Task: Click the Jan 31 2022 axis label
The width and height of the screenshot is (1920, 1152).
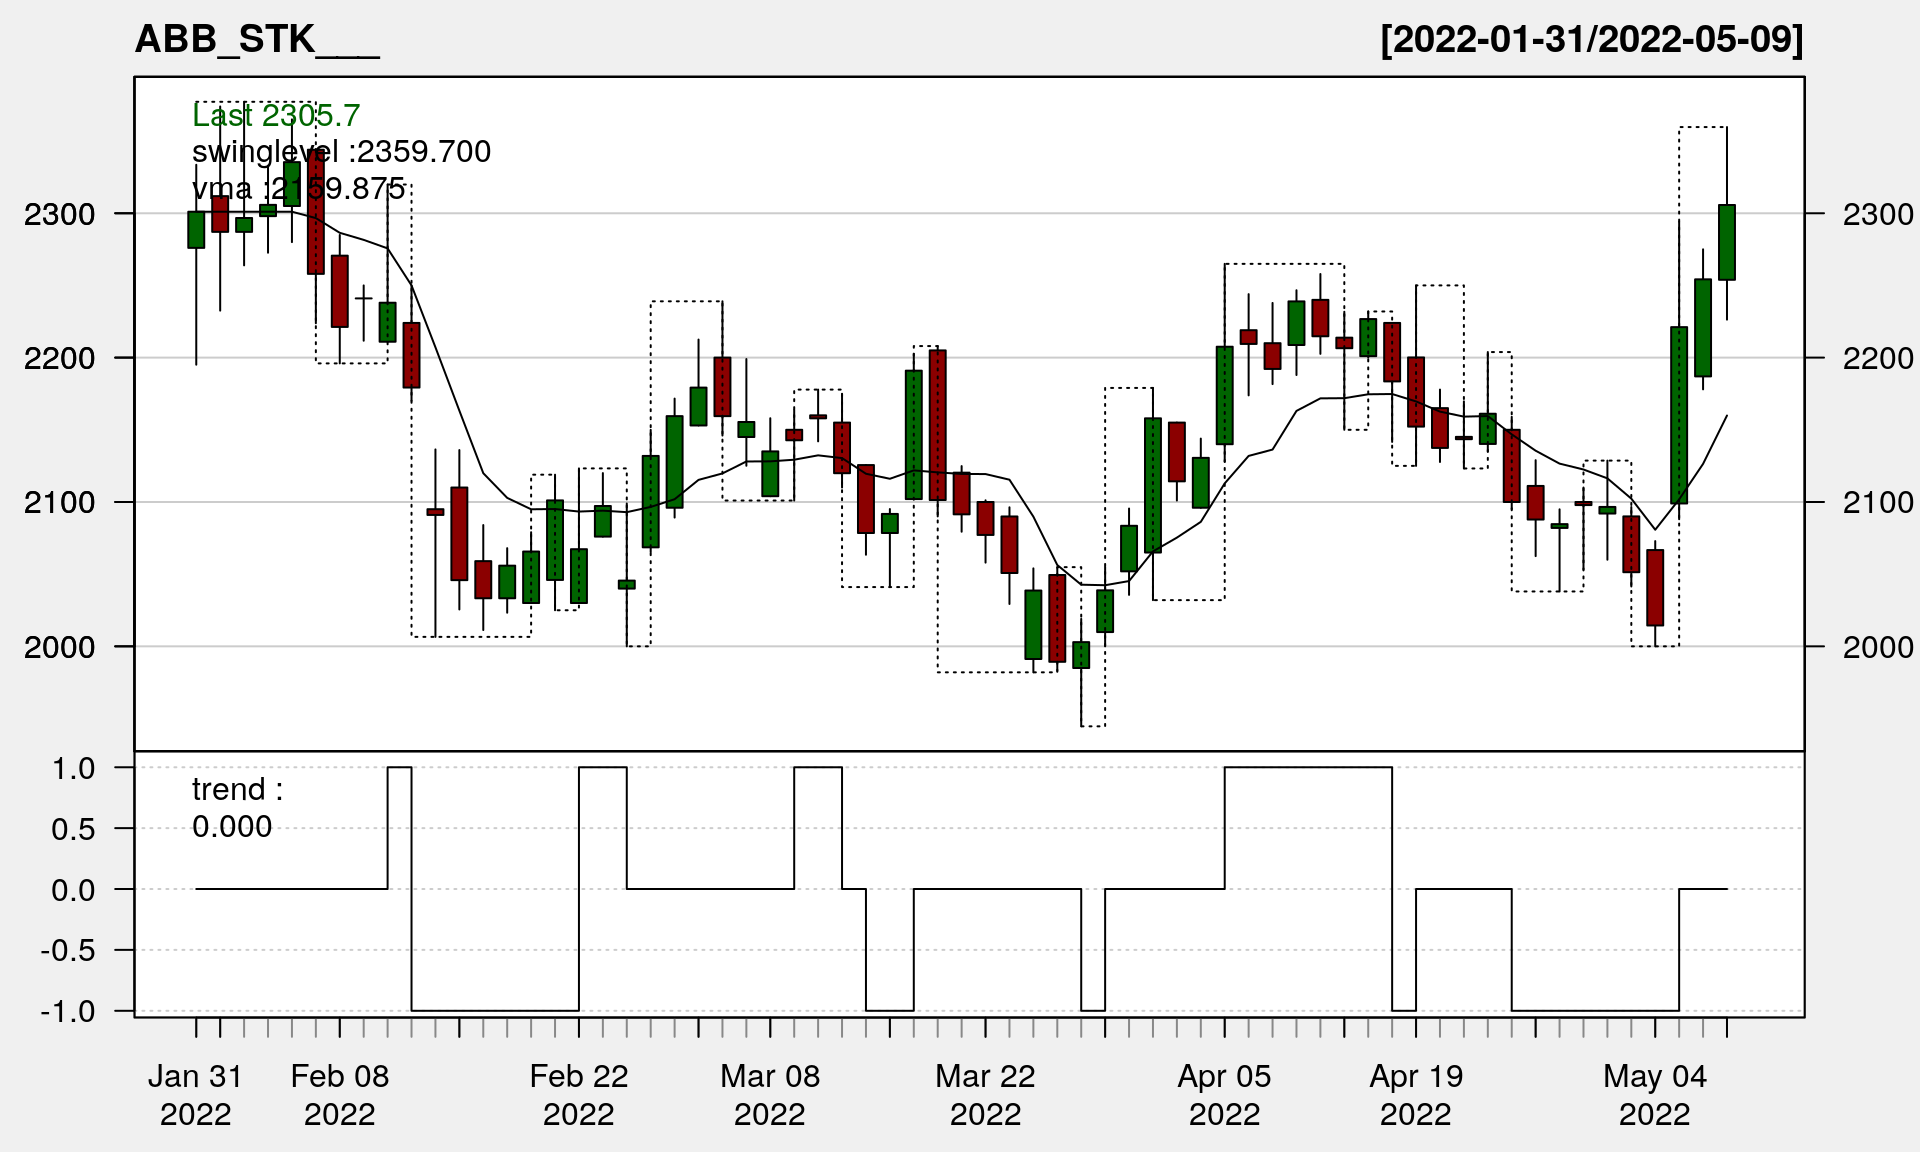Action: click(195, 1094)
